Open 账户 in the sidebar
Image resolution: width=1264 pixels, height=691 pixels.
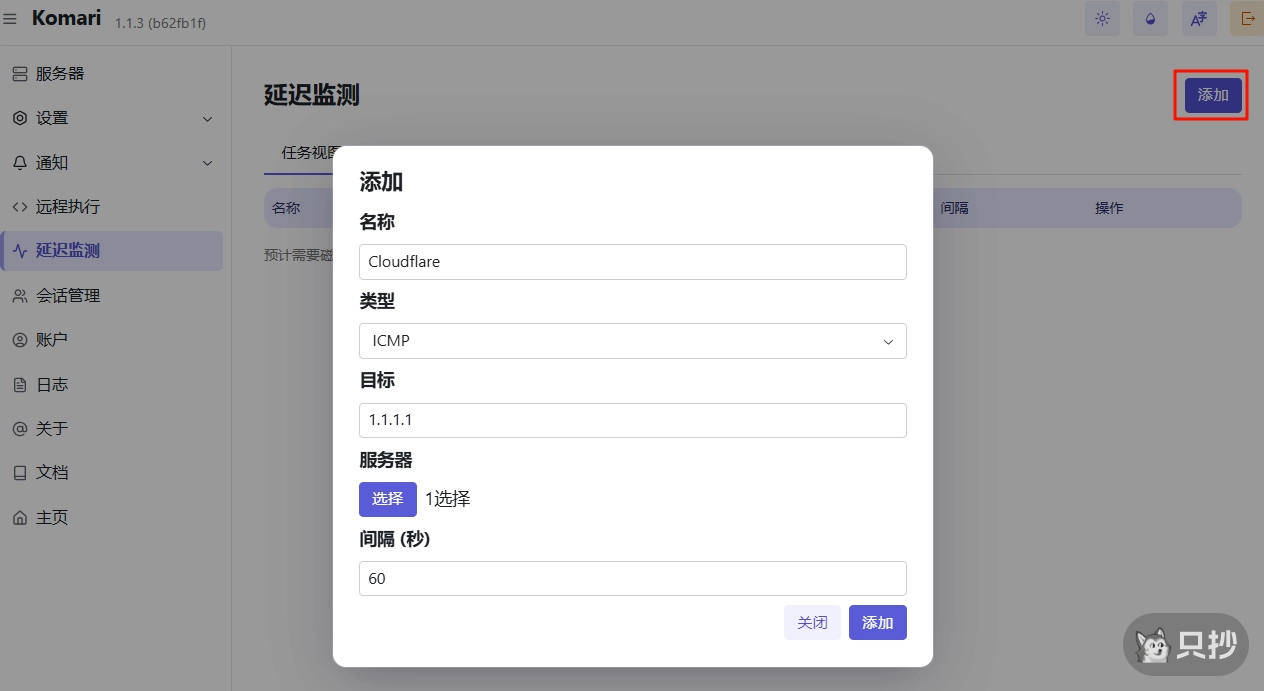click(x=53, y=339)
